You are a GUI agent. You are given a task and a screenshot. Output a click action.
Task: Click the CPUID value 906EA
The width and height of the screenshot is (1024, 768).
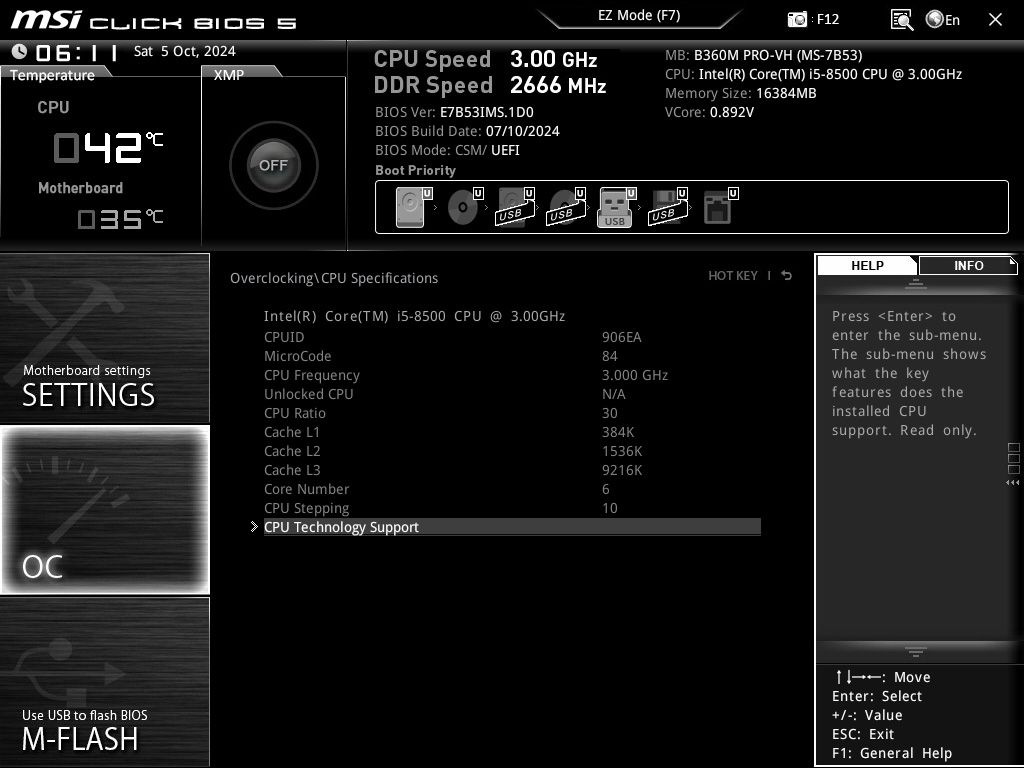[x=622, y=337]
